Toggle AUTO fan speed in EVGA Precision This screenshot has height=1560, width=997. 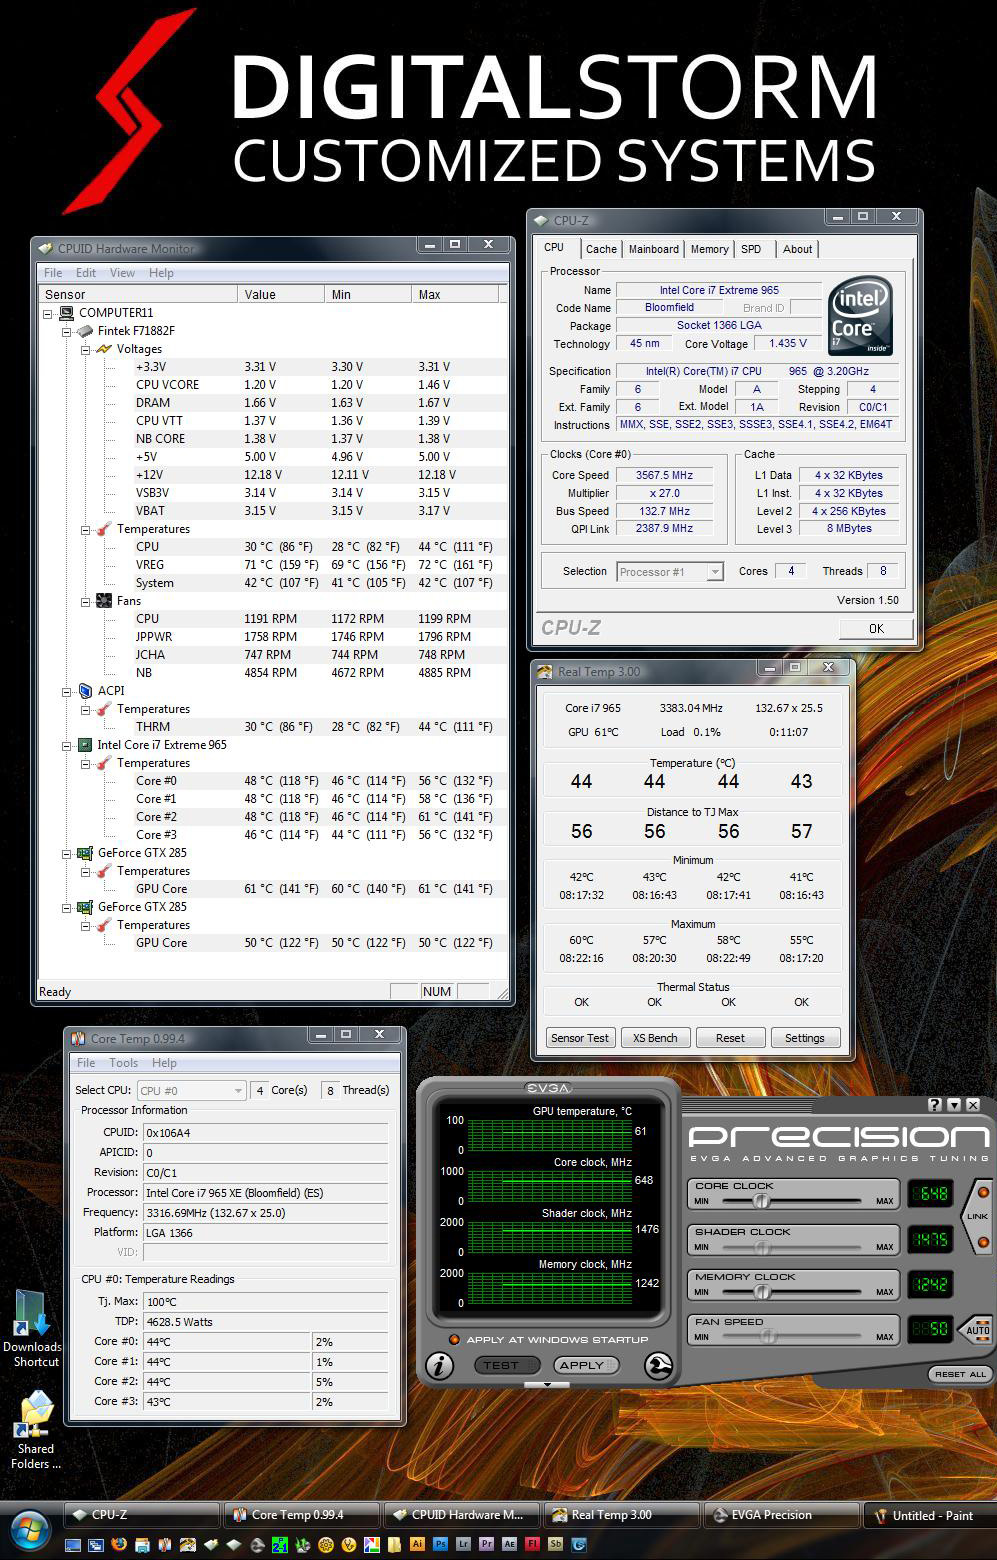click(x=976, y=1330)
